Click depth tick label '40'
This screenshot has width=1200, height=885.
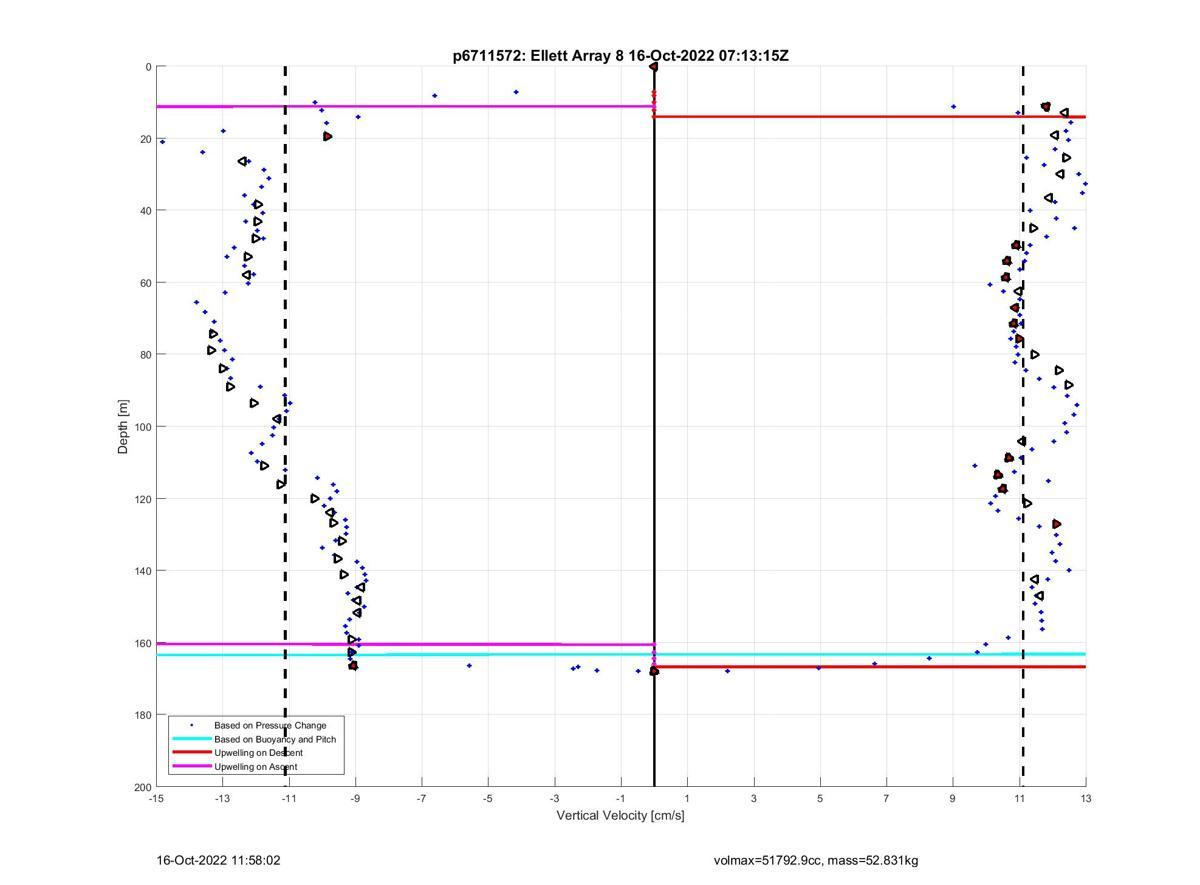(145, 211)
